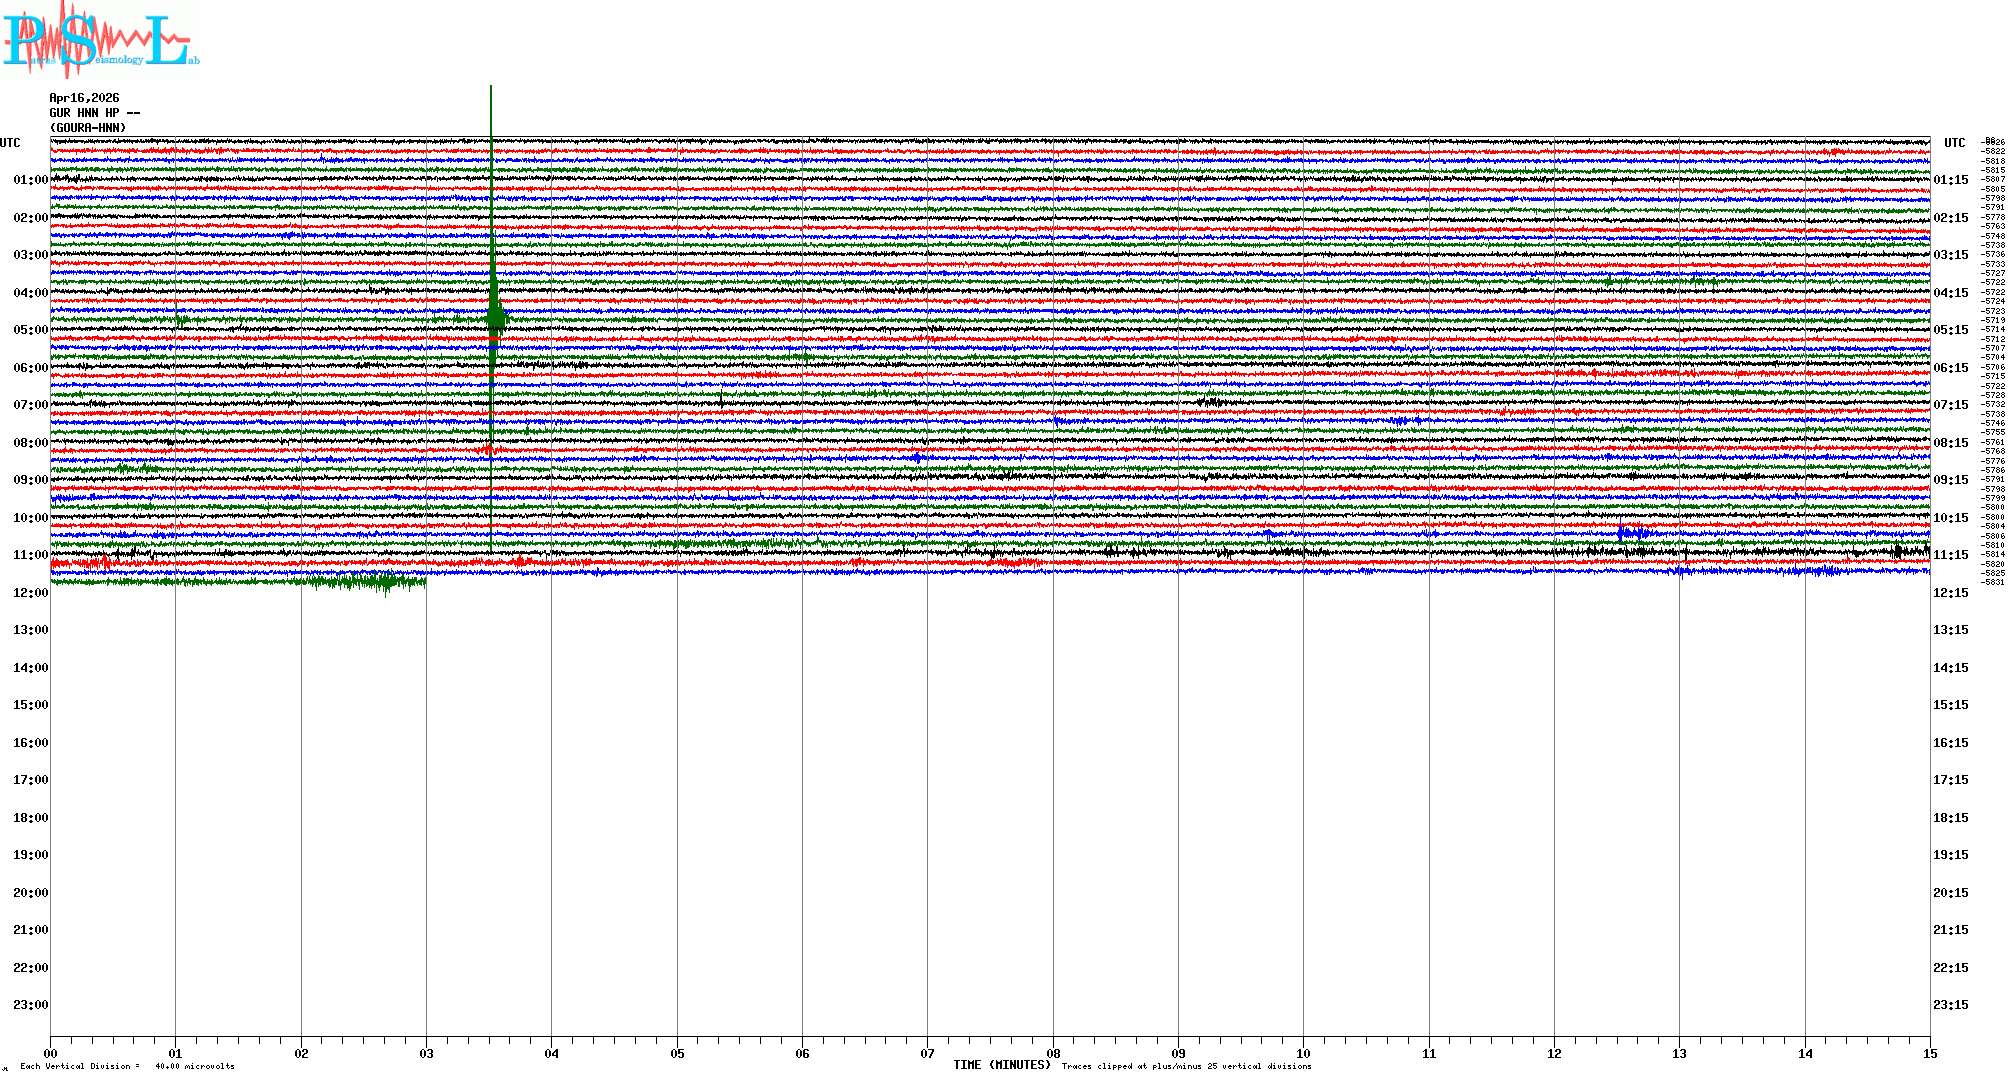This screenshot has width=2010, height=1080.
Task: Click the PSL Seismology Lab logo
Action: click(x=100, y=40)
